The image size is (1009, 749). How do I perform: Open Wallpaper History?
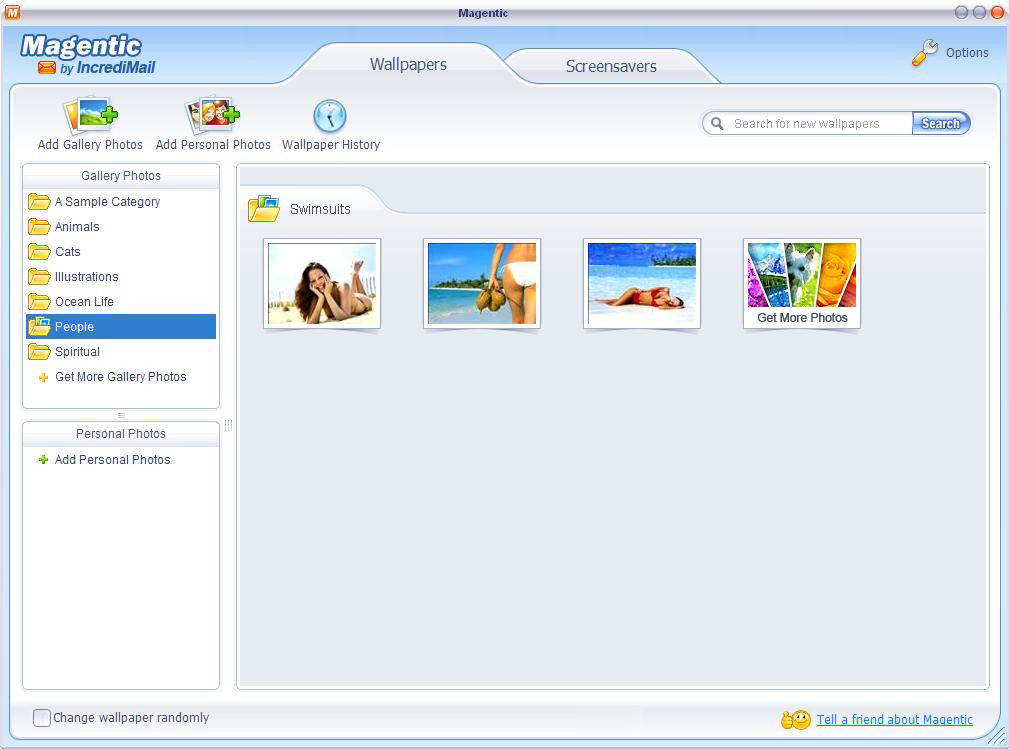(x=330, y=118)
